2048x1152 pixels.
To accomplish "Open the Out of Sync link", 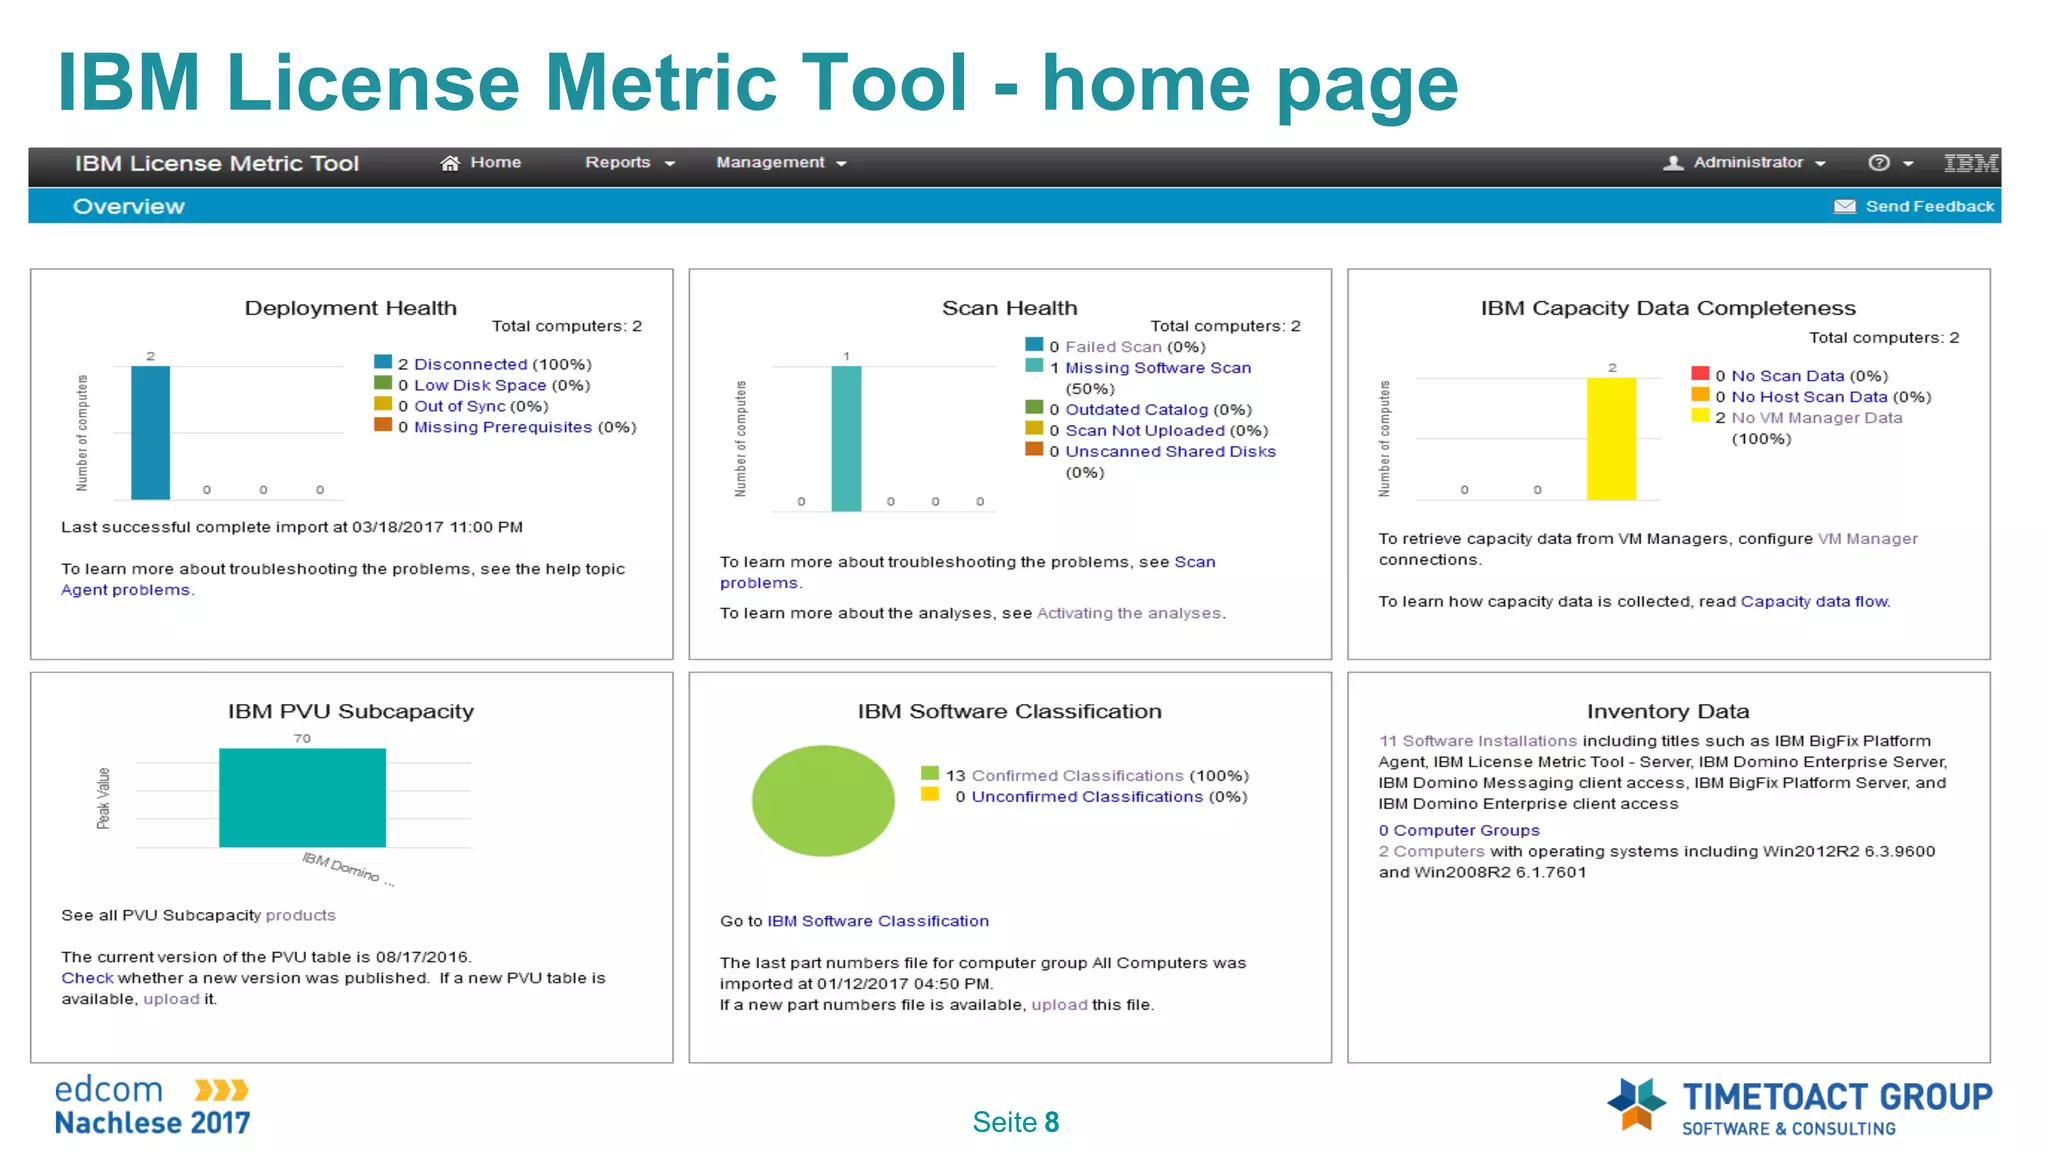I will click(460, 406).
